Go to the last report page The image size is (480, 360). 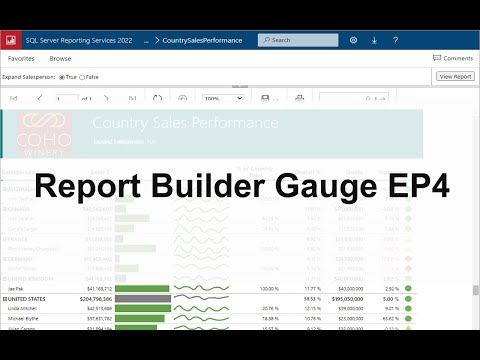click(132, 98)
